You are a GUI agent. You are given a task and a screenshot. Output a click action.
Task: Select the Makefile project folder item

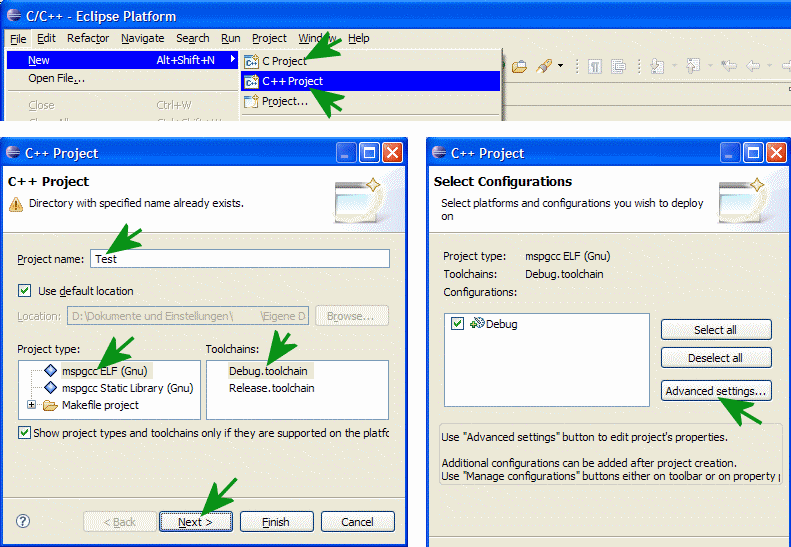100,405
